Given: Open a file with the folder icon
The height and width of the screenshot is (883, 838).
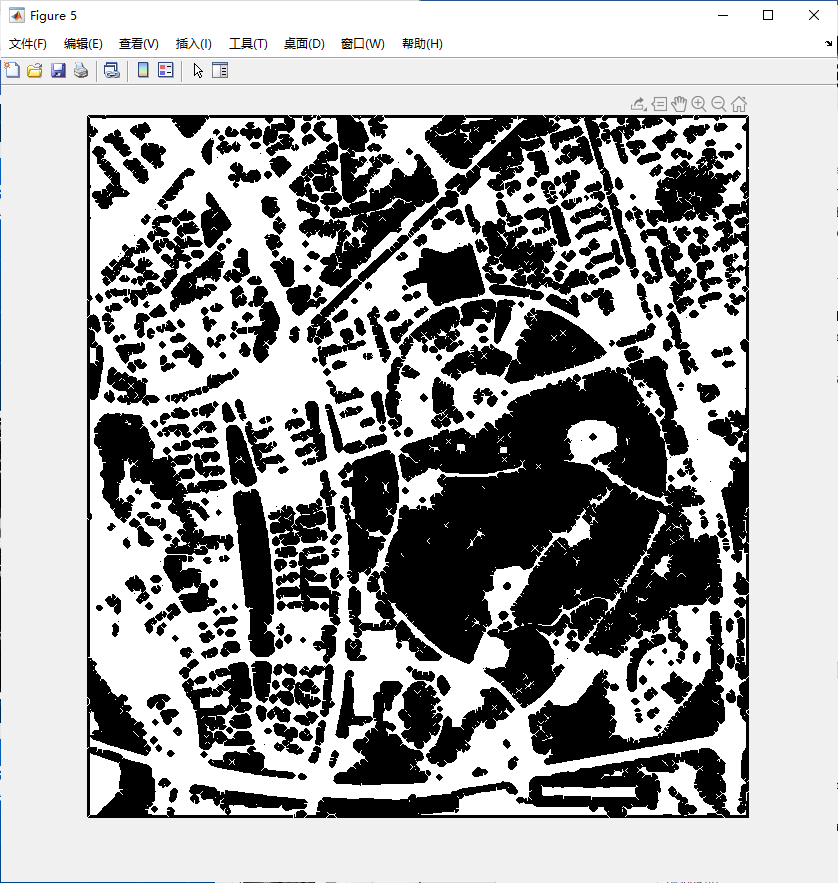Looking at the screenshot, I should tap(34, 70).
